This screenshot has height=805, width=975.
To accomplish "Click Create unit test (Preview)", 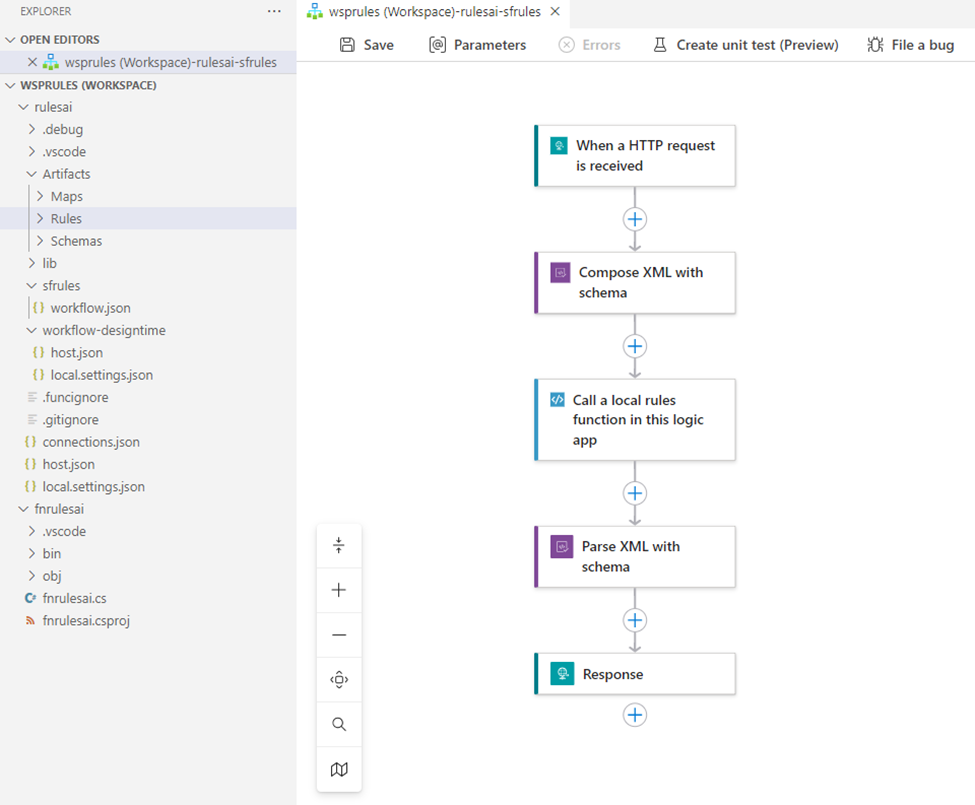I will [x=745, y=44].
